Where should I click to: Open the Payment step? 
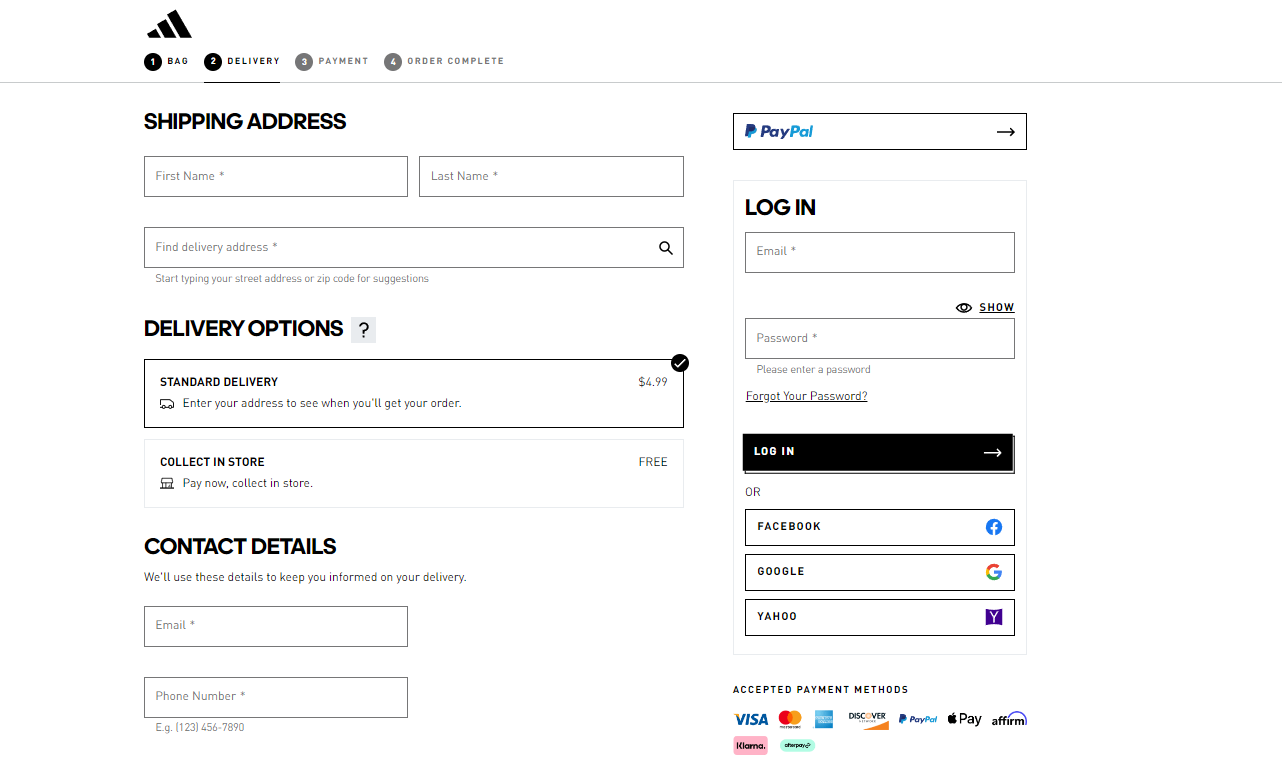click(x=331, y=61)
